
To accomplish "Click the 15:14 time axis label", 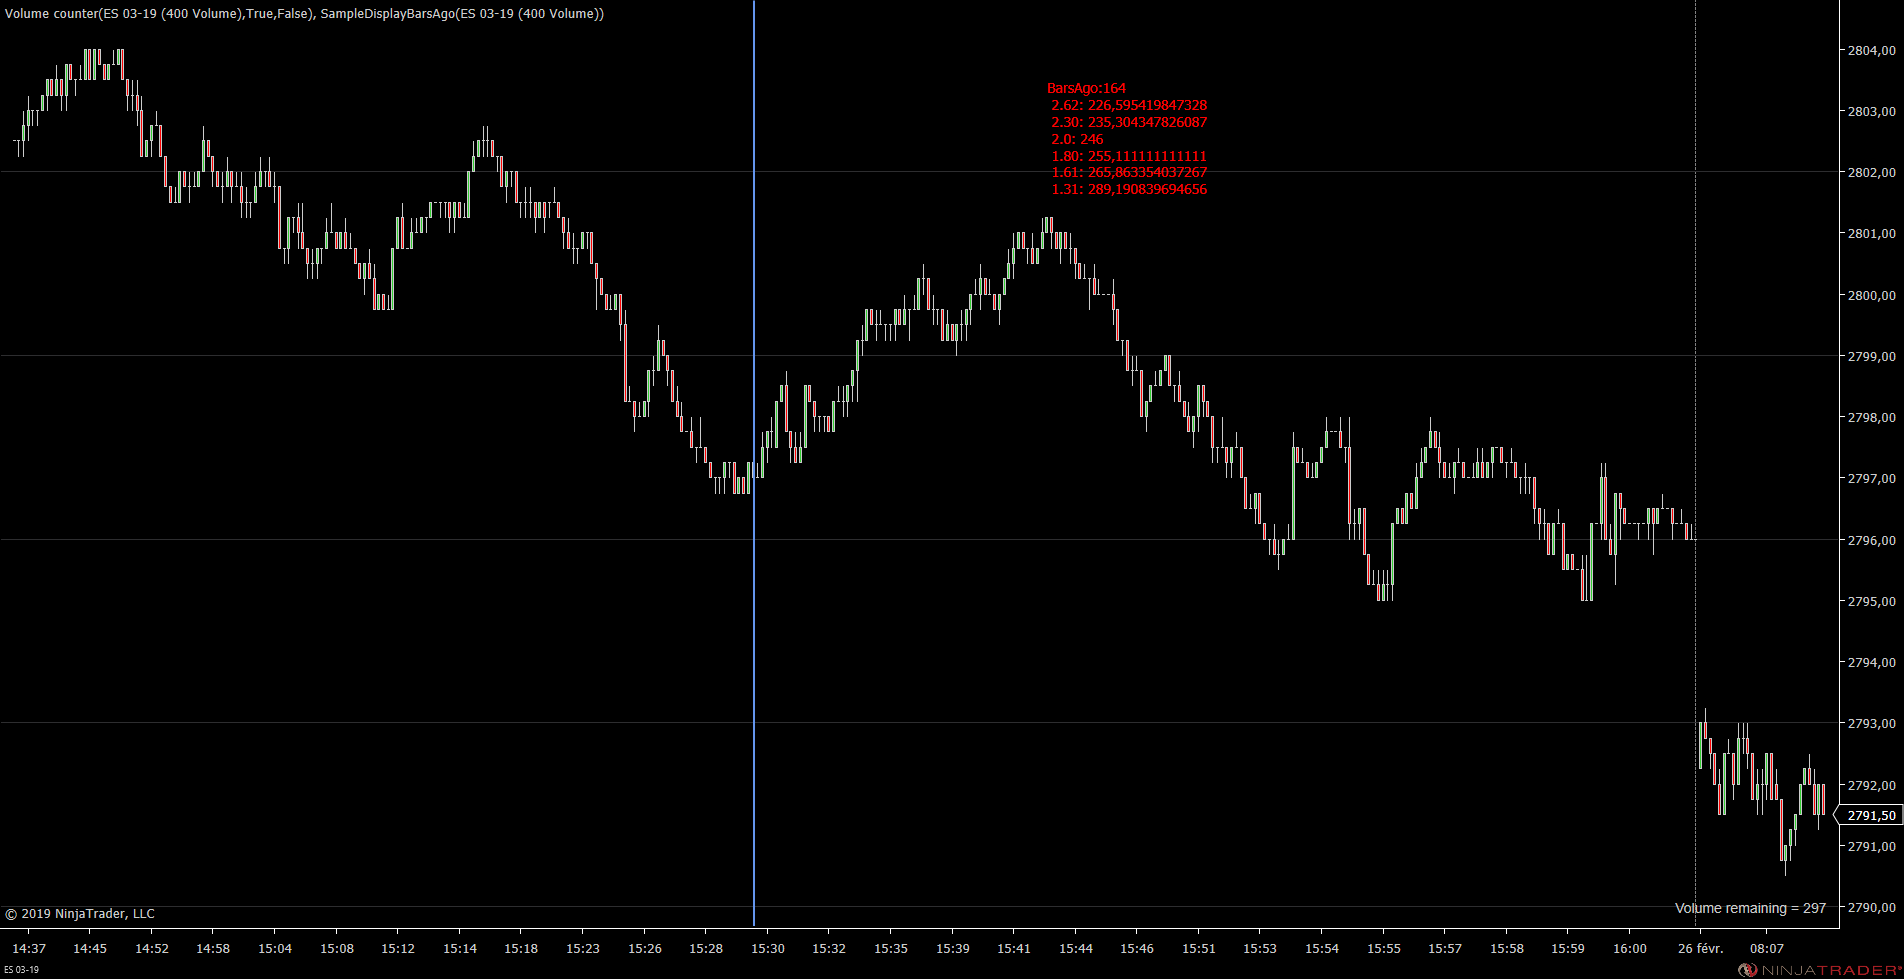I will [x=460, y=948].
